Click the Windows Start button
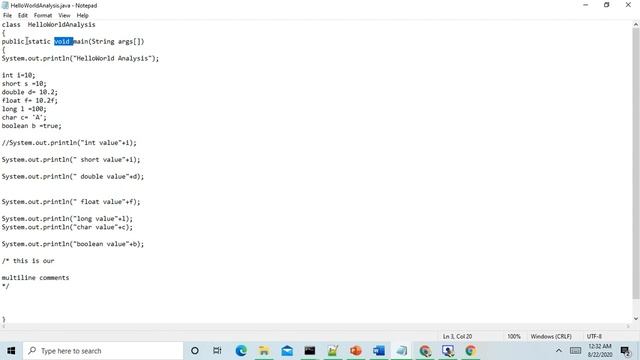 click(x=11, y=351)
